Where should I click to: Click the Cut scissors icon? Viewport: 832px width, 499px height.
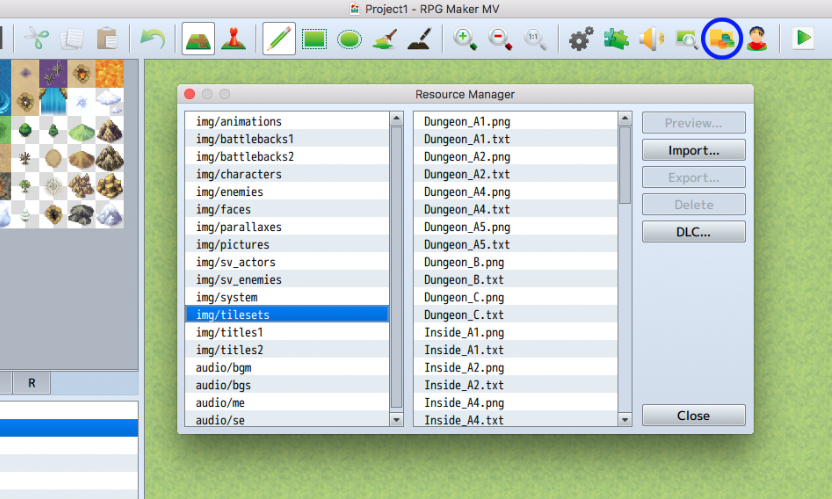click(x=37, y=38)
